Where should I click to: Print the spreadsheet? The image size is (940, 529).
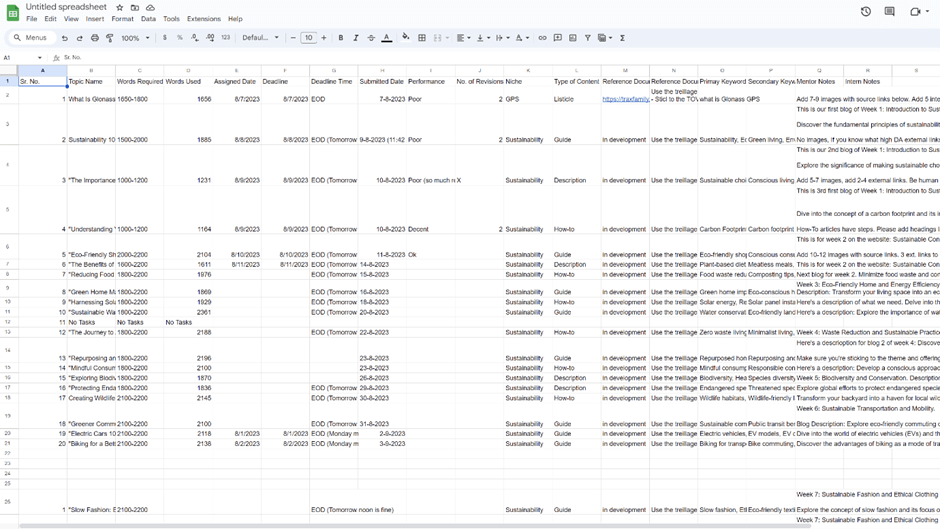pos(95,38)
